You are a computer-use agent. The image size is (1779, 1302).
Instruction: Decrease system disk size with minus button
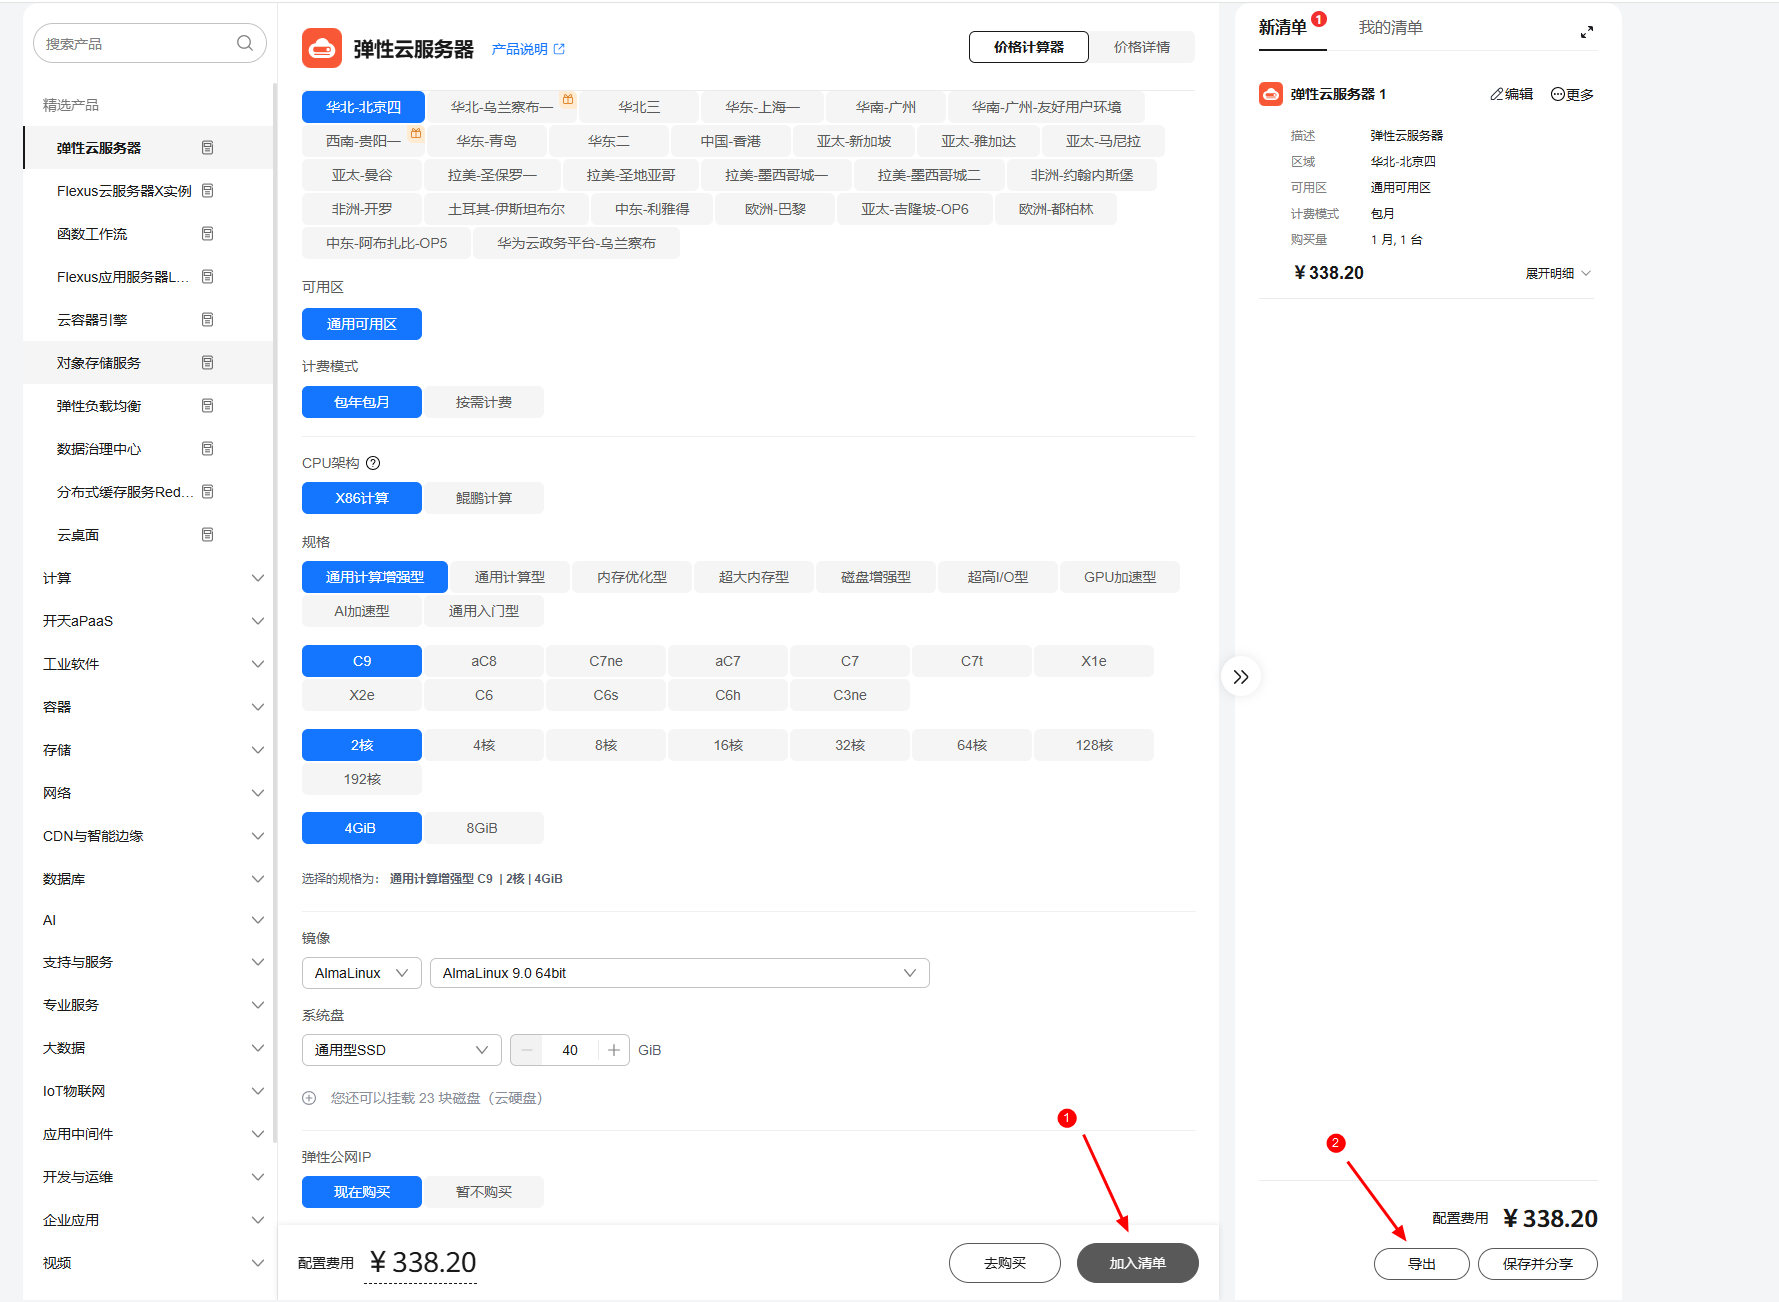[x=527, y=1050]
